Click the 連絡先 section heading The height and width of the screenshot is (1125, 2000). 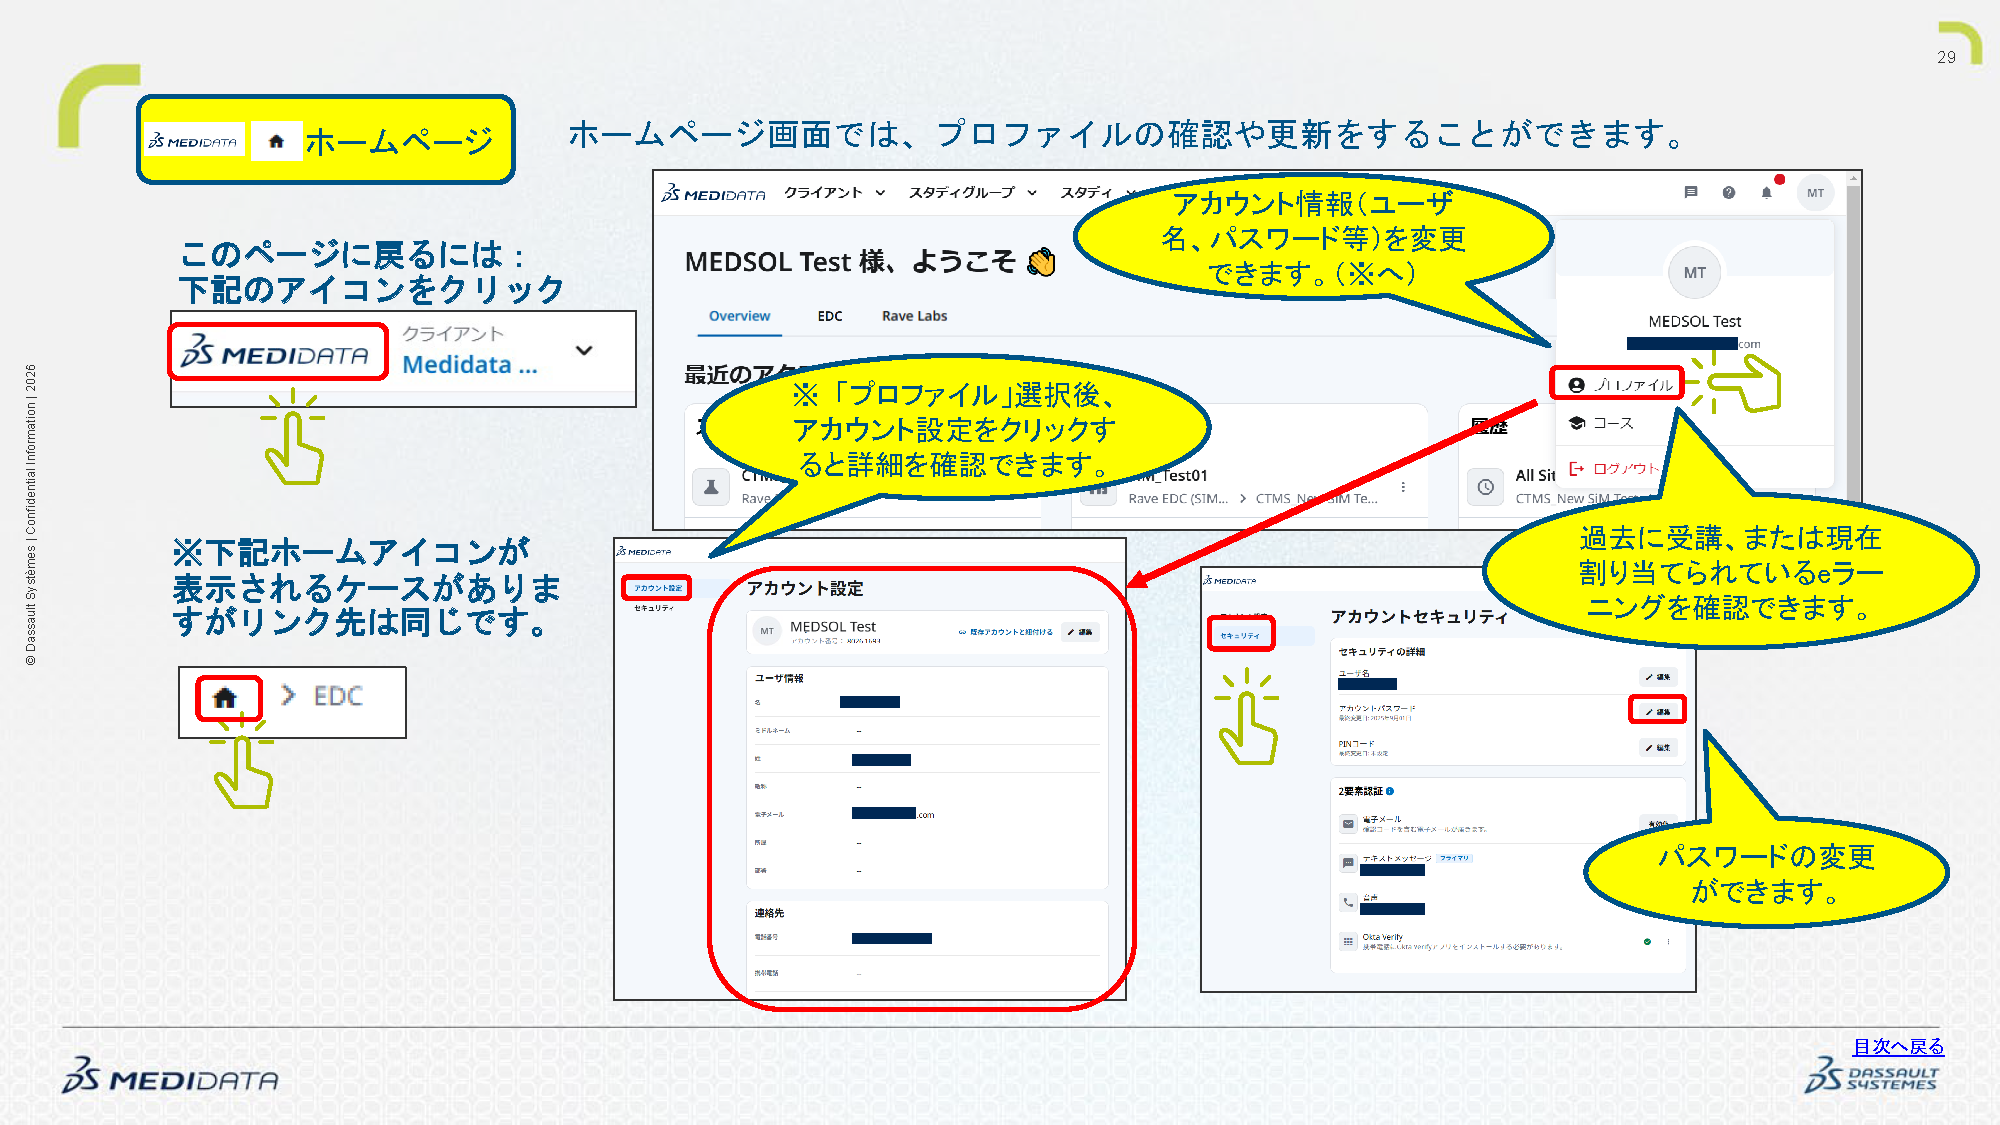[769, 913]
